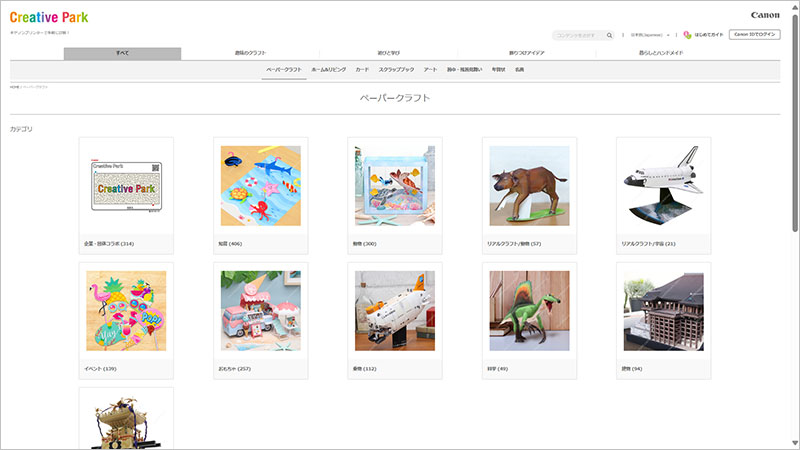The width and height of the screenshot is (800, 450).
Task: Open the Japanese language dropdown
Action: tap(650, 35)
